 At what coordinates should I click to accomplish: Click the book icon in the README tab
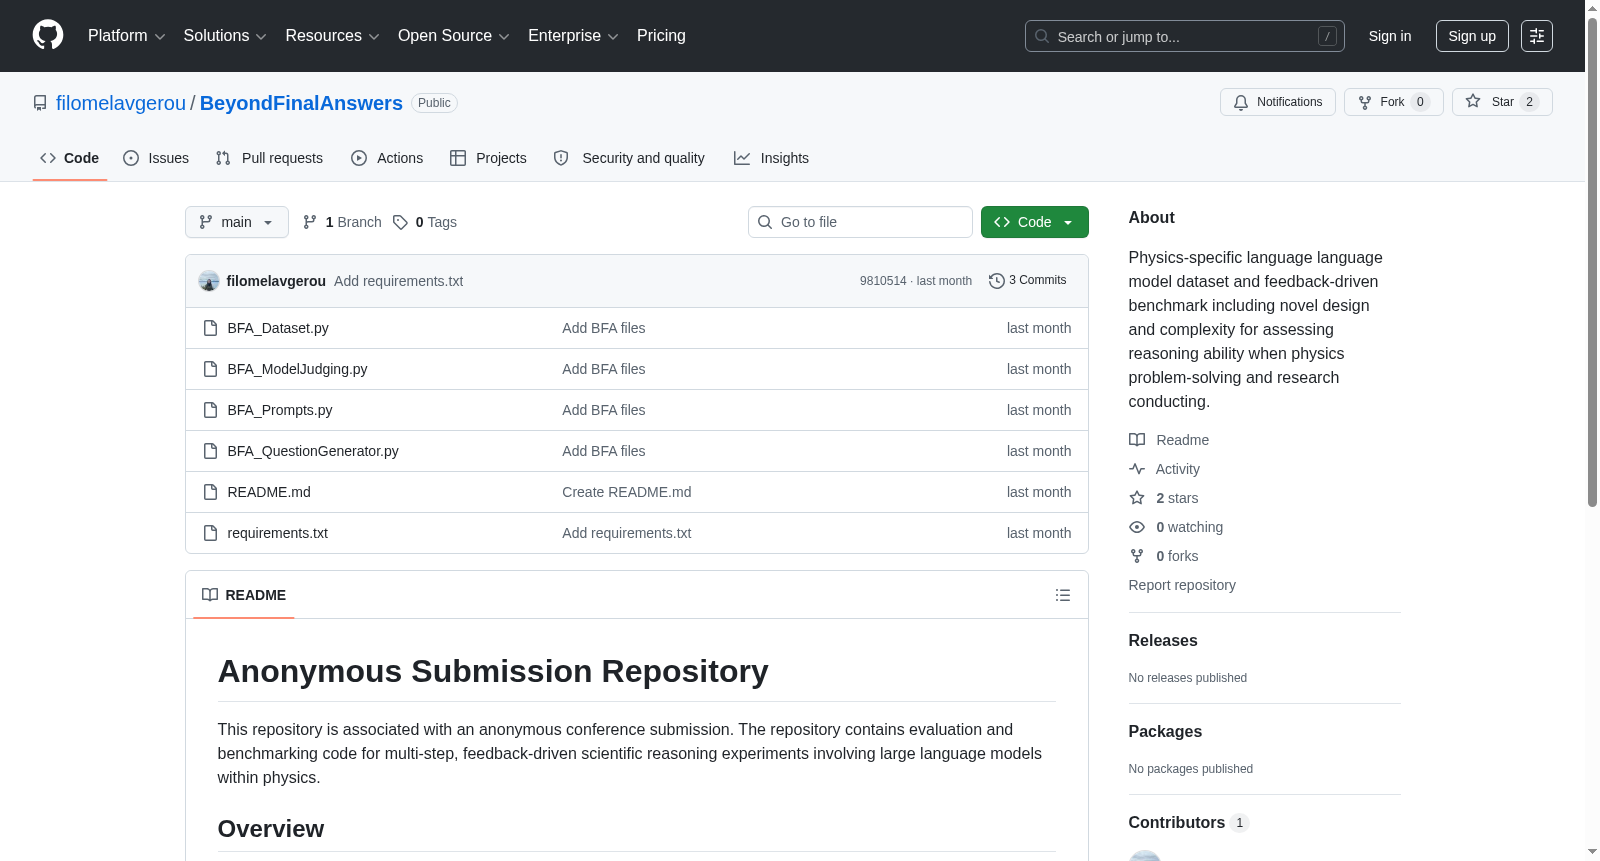[x=210, y=595]
